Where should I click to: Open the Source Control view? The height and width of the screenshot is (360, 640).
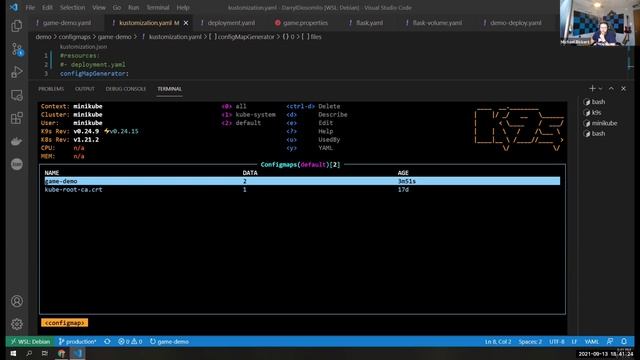click(17, 49)
